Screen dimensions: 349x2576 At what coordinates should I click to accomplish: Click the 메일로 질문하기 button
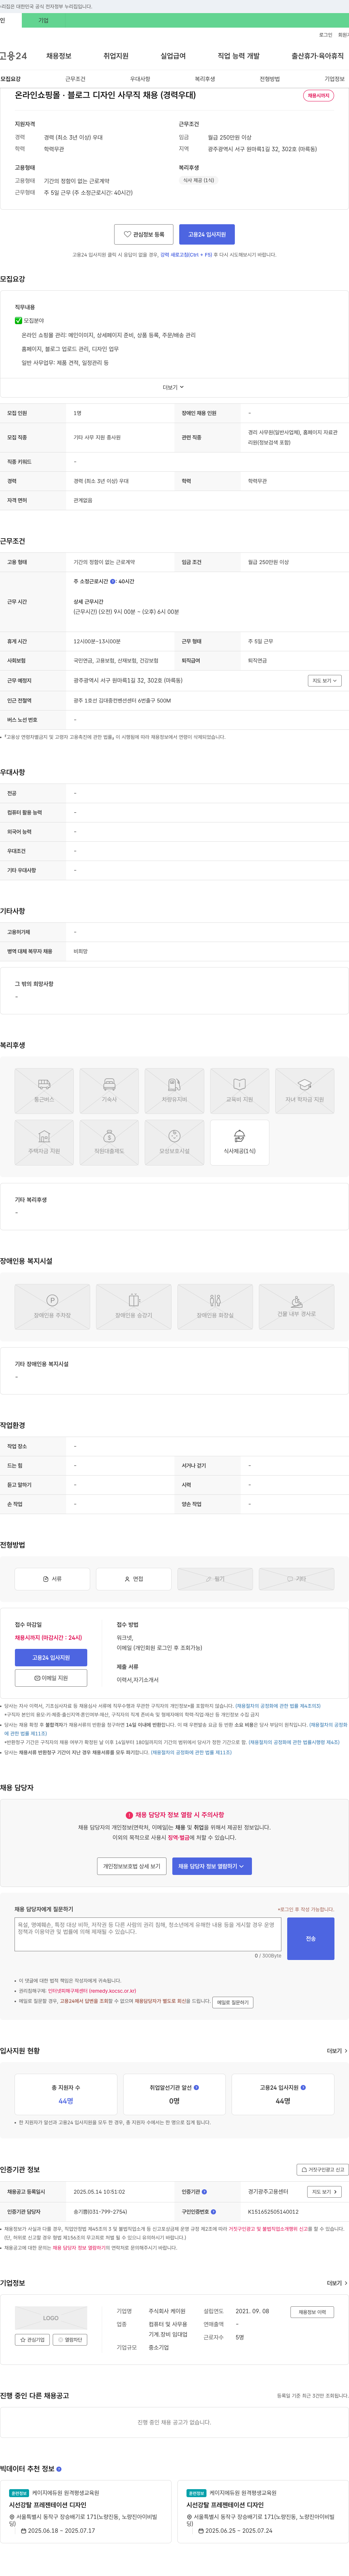233,2002
